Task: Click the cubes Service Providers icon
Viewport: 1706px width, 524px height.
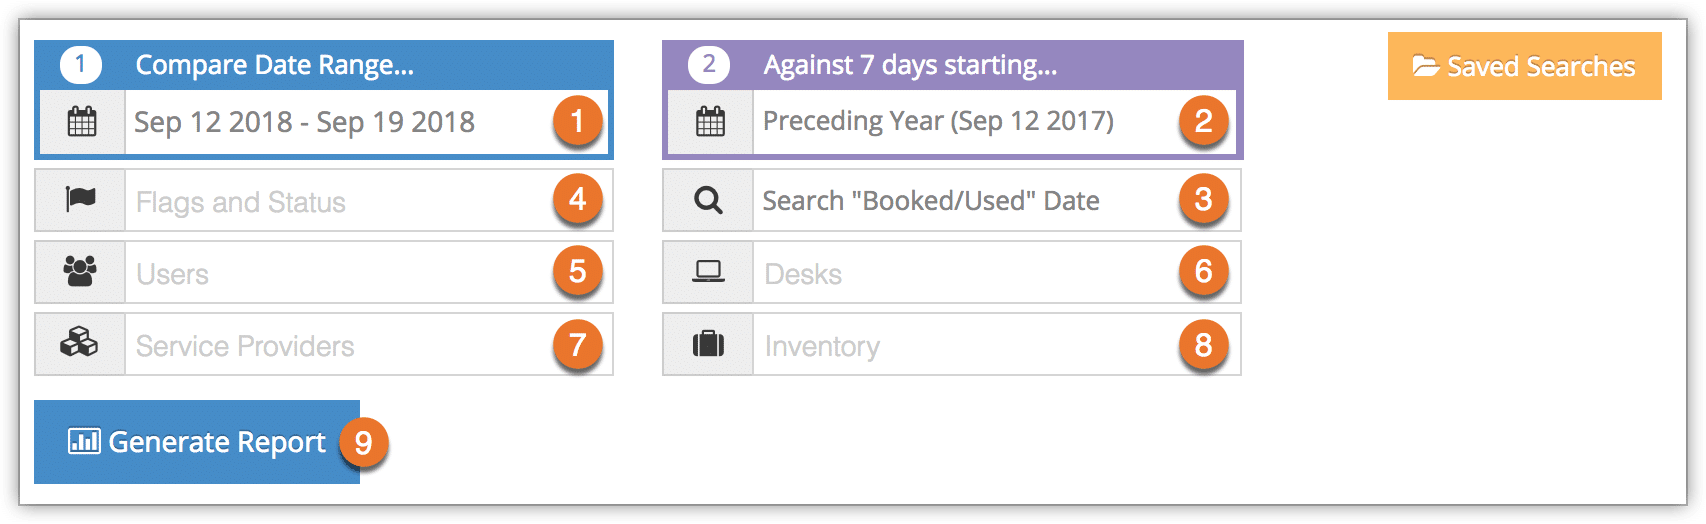Action: pos(79,343)
